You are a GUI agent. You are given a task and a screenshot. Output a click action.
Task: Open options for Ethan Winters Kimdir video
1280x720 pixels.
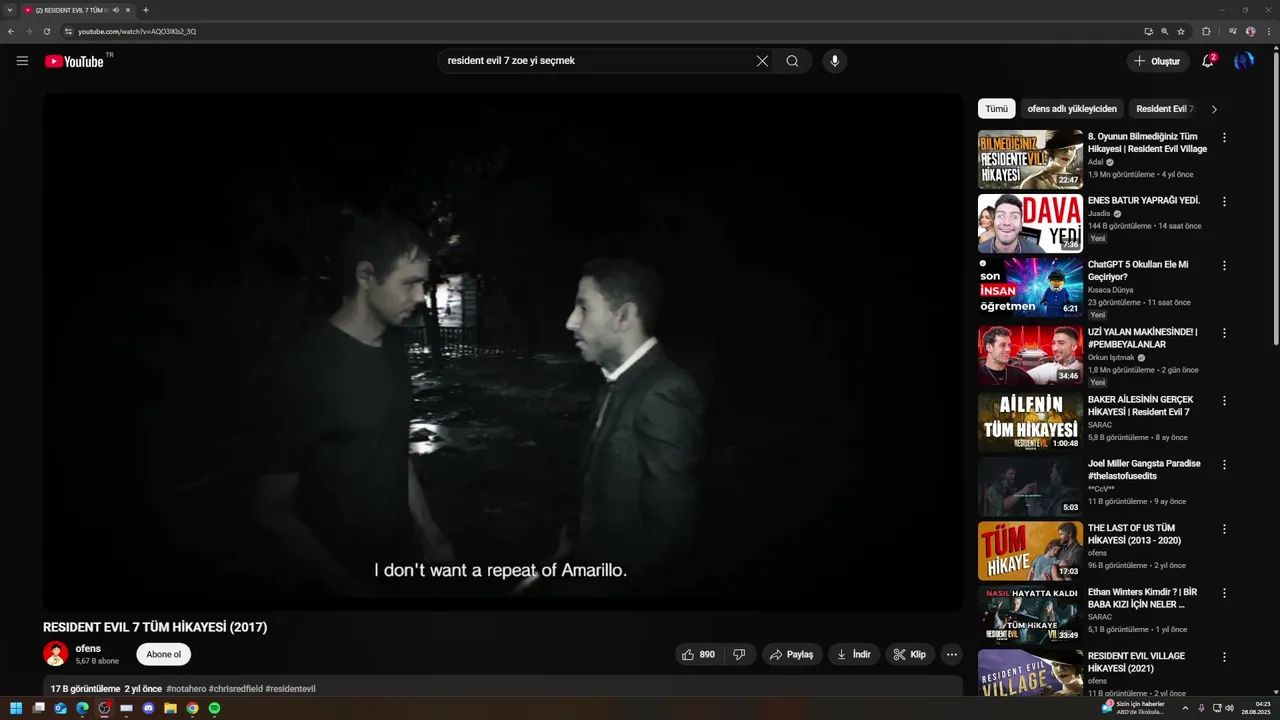tap(1224, 593)
